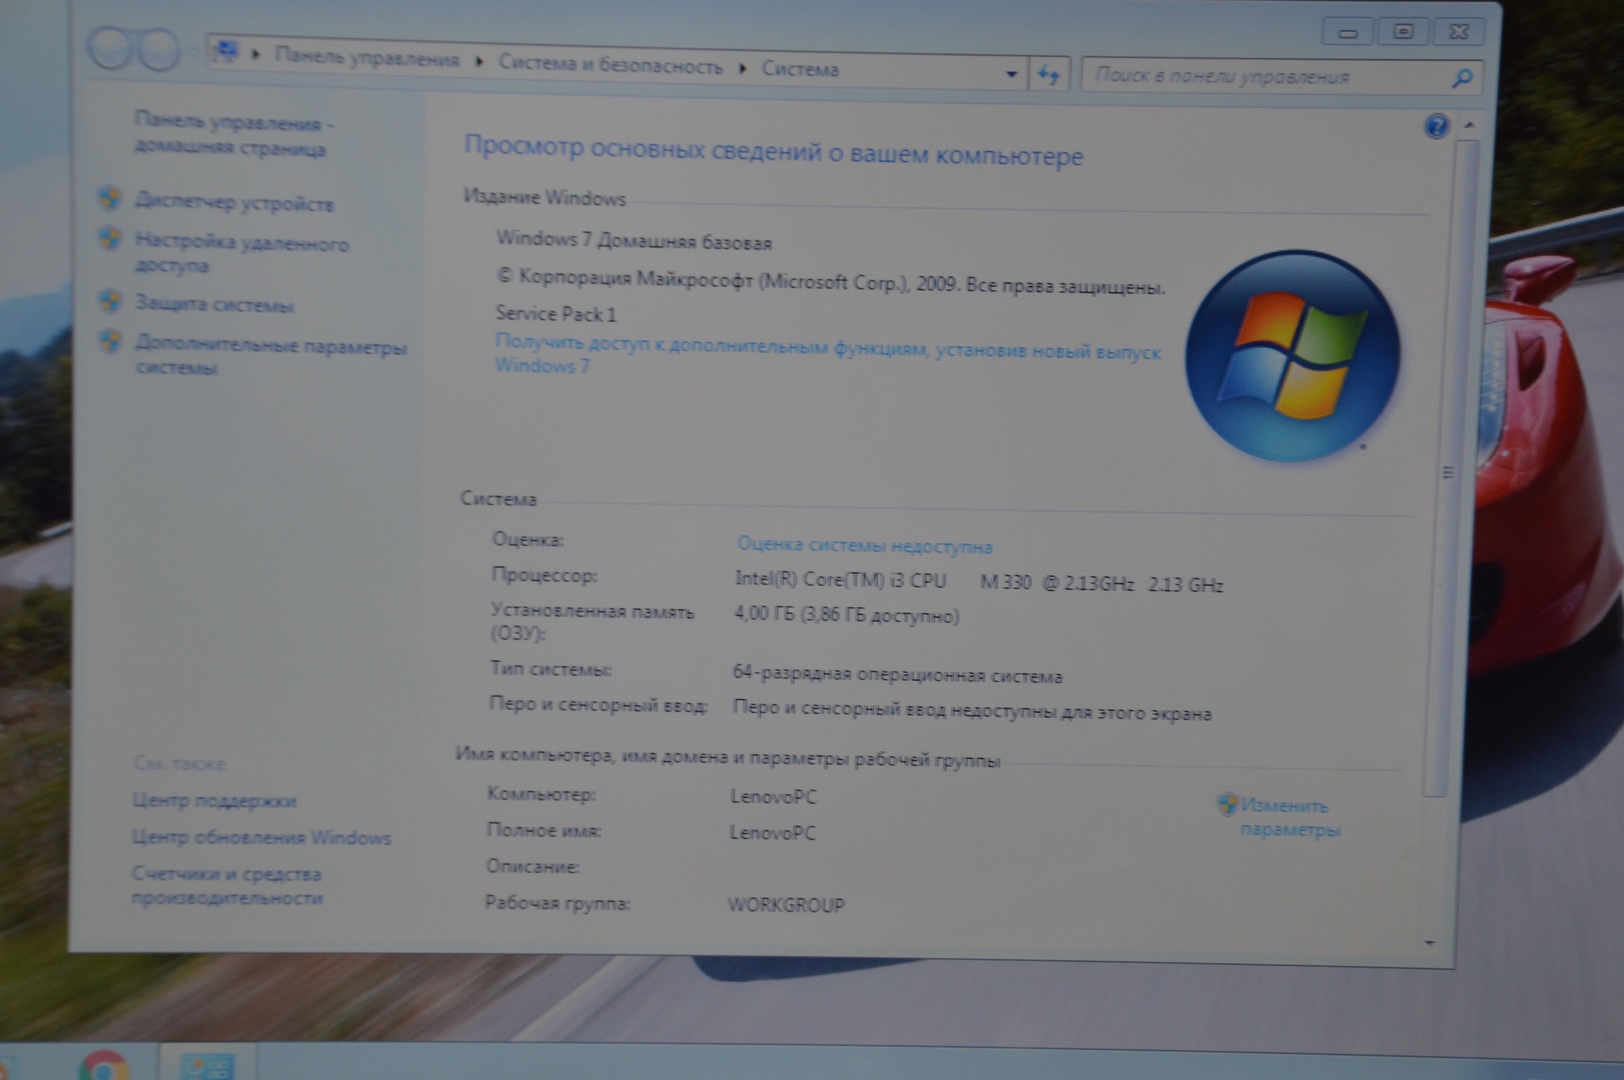The width and height of the screenshot is (1624, 1080).
Task: Click the shield icon beside Защита системы
Action: pos(110,302)
